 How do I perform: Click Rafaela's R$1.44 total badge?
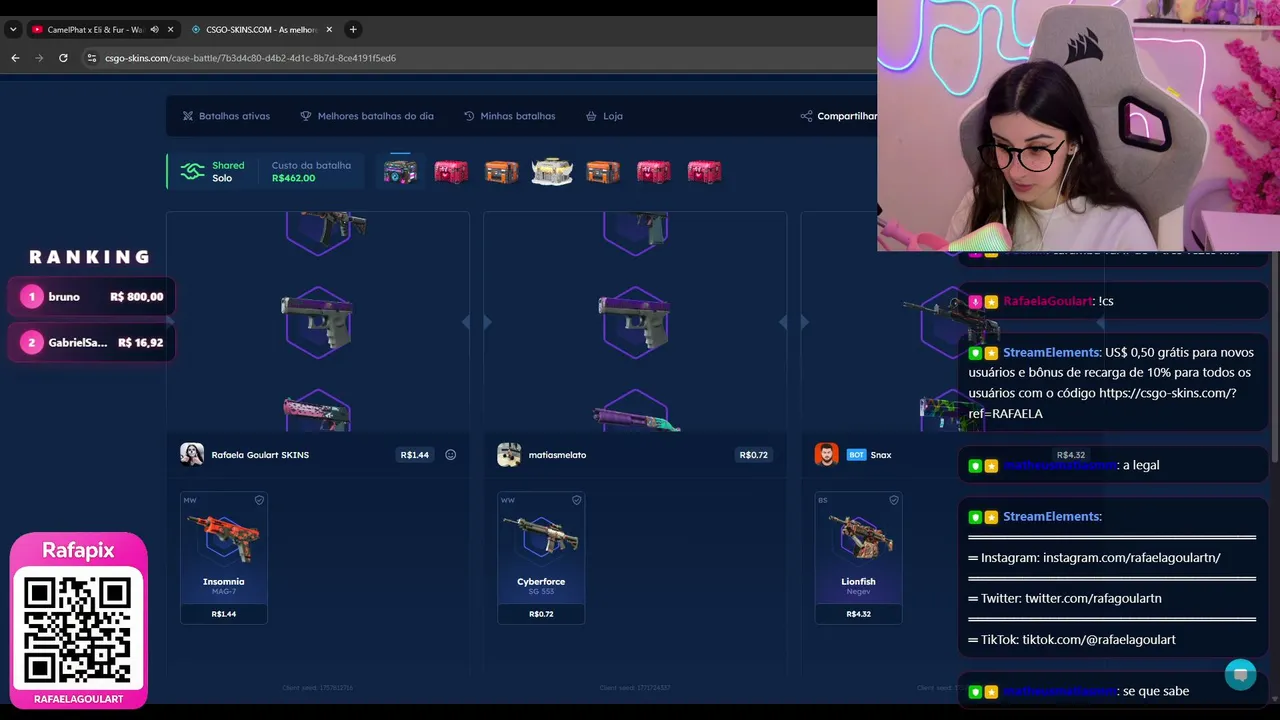click(415, 455)
